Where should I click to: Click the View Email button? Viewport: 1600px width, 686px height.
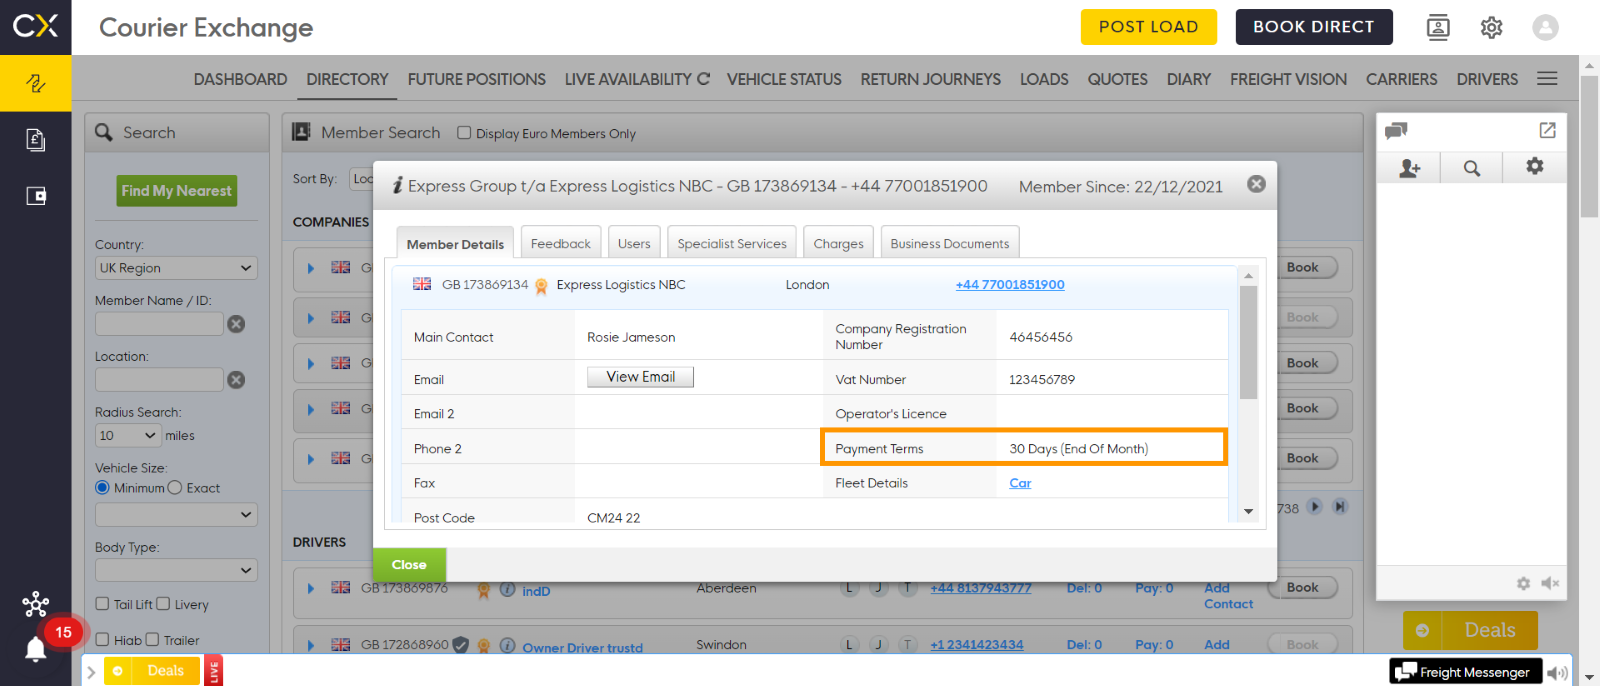tap(640, 377)
